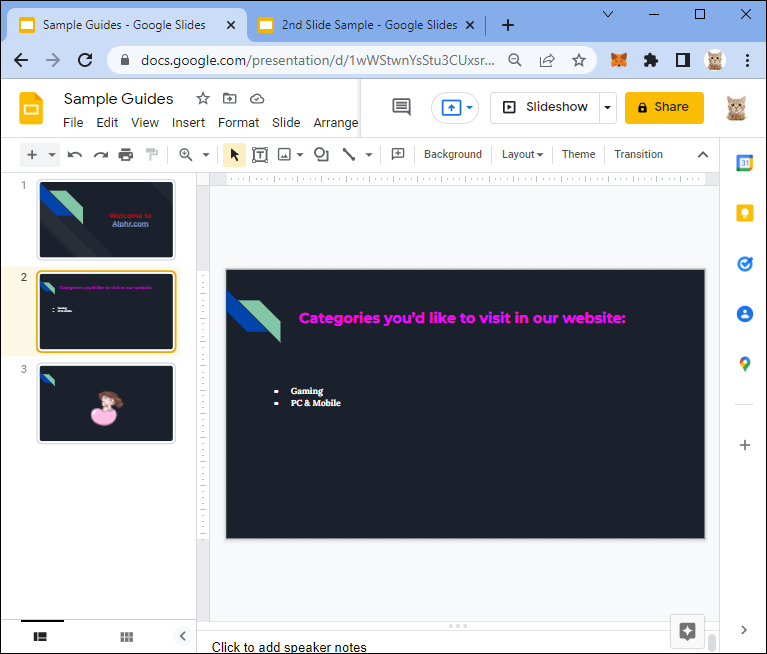Image resolution: width=767 pixels, height=654 pixels.
Task: Open the Slide menu
Action: coord(286,122)
